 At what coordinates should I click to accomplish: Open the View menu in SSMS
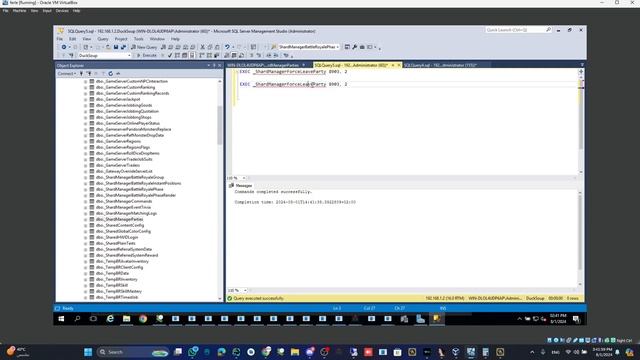87,39
